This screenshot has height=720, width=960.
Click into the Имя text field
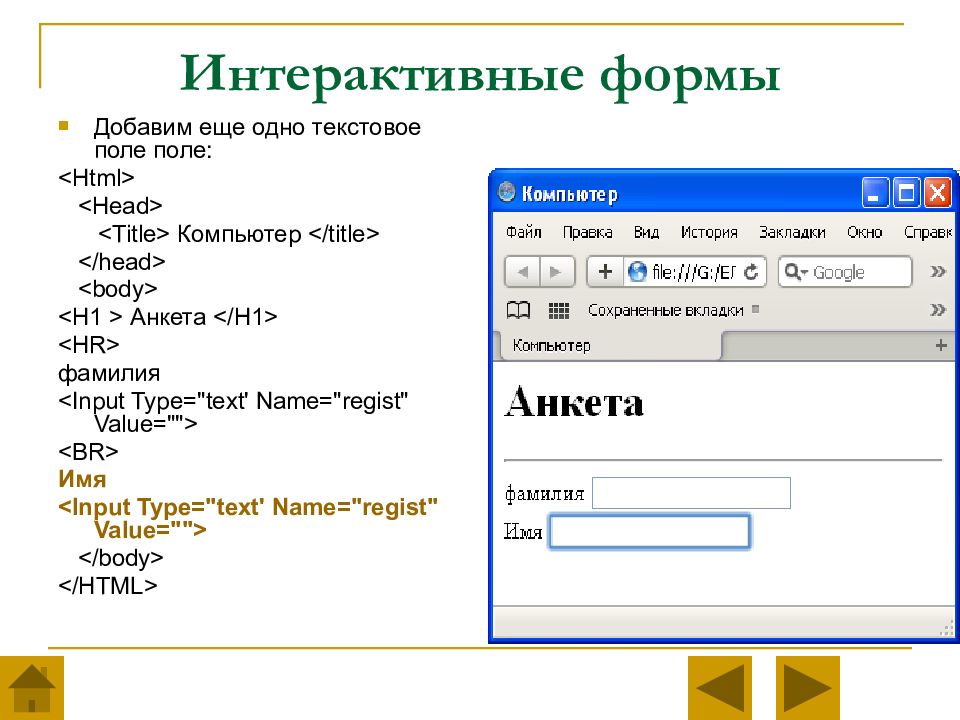(649, 531)
